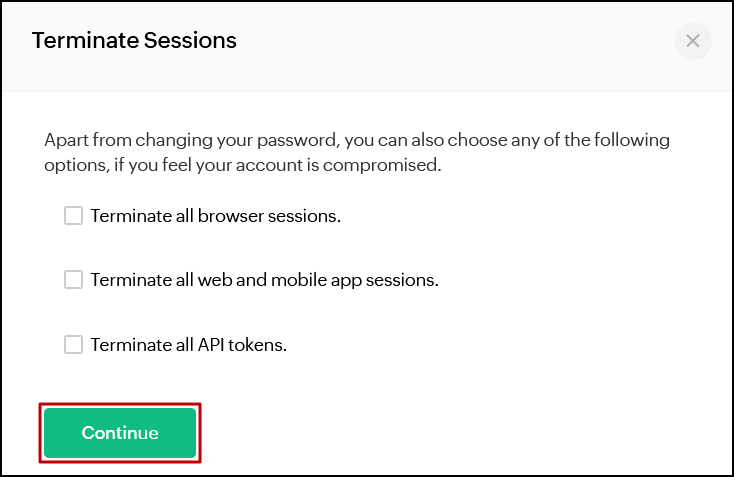Viewport: 734px width, 477px height.
Task: Click the word 'Continue' on the button
Action: (120, 433)
